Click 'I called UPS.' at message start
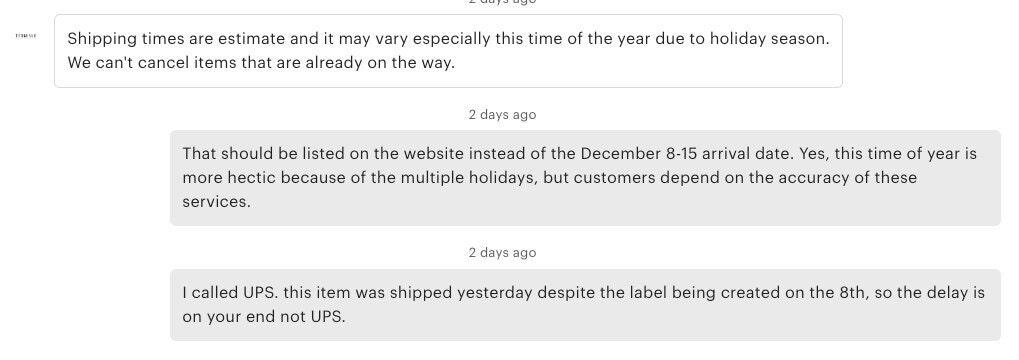The height and width of the screenshot is (360, 1019). (231, 292)
